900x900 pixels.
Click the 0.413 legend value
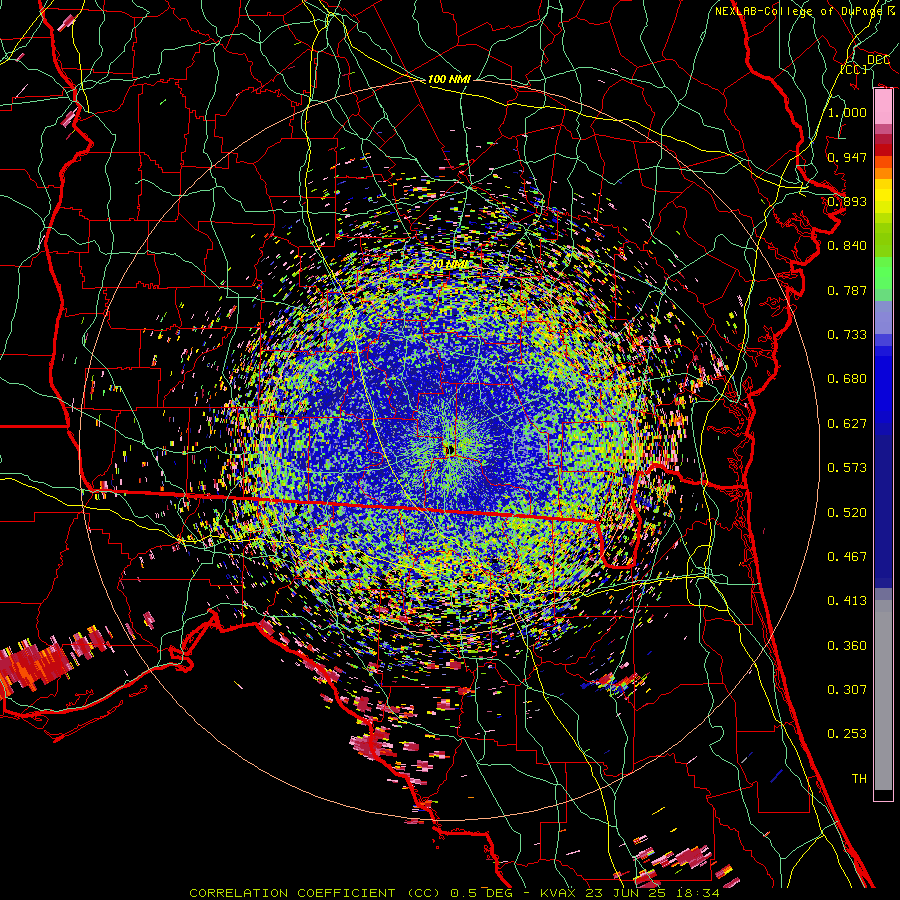(x=847, y=601)
